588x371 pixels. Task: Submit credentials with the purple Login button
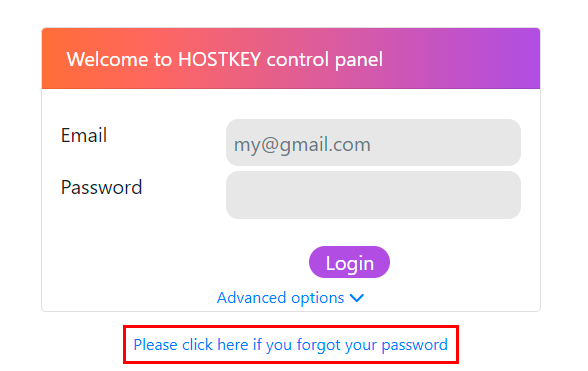coord(349,262)
